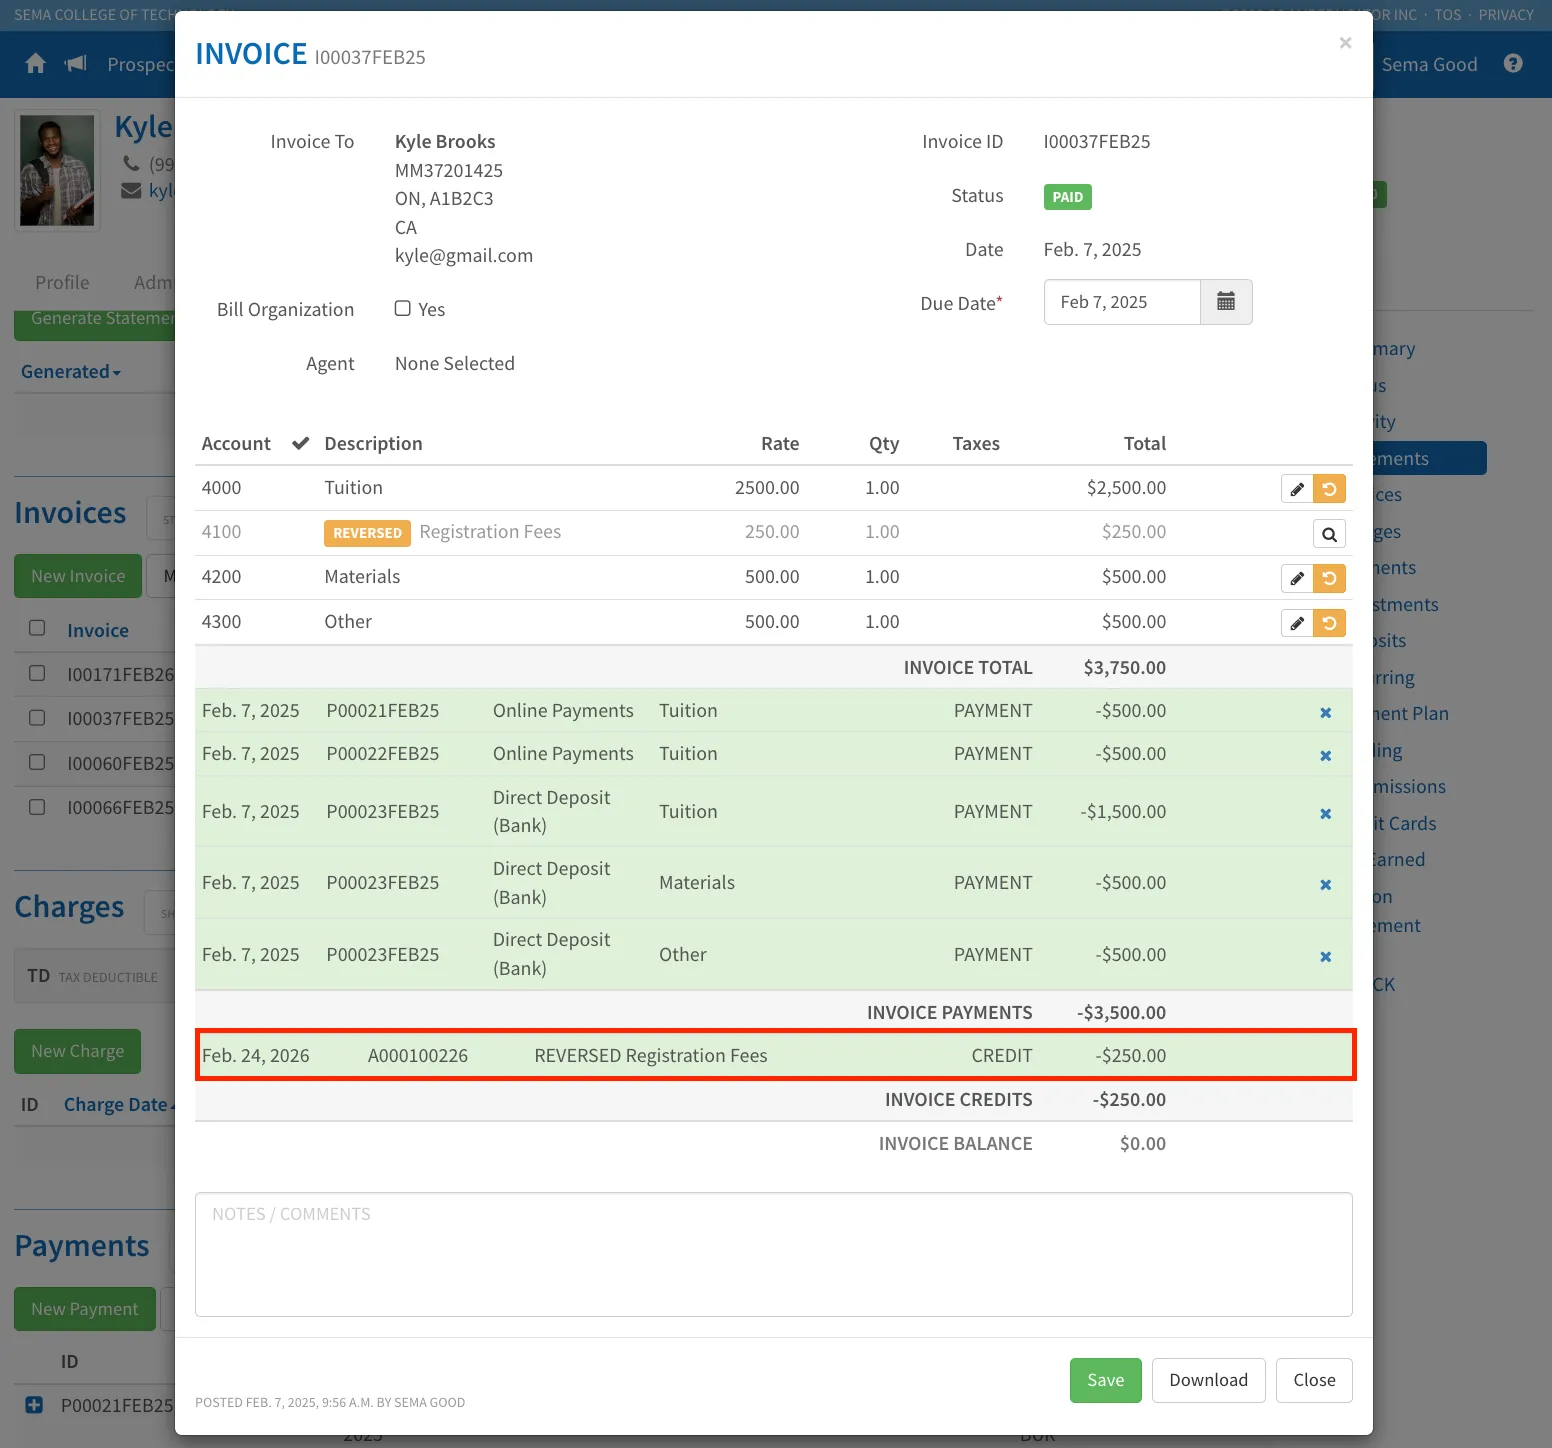Click the credit row A000100226
The height and width of the screenshot is (1448, 1552).
tap(775, 1055)
